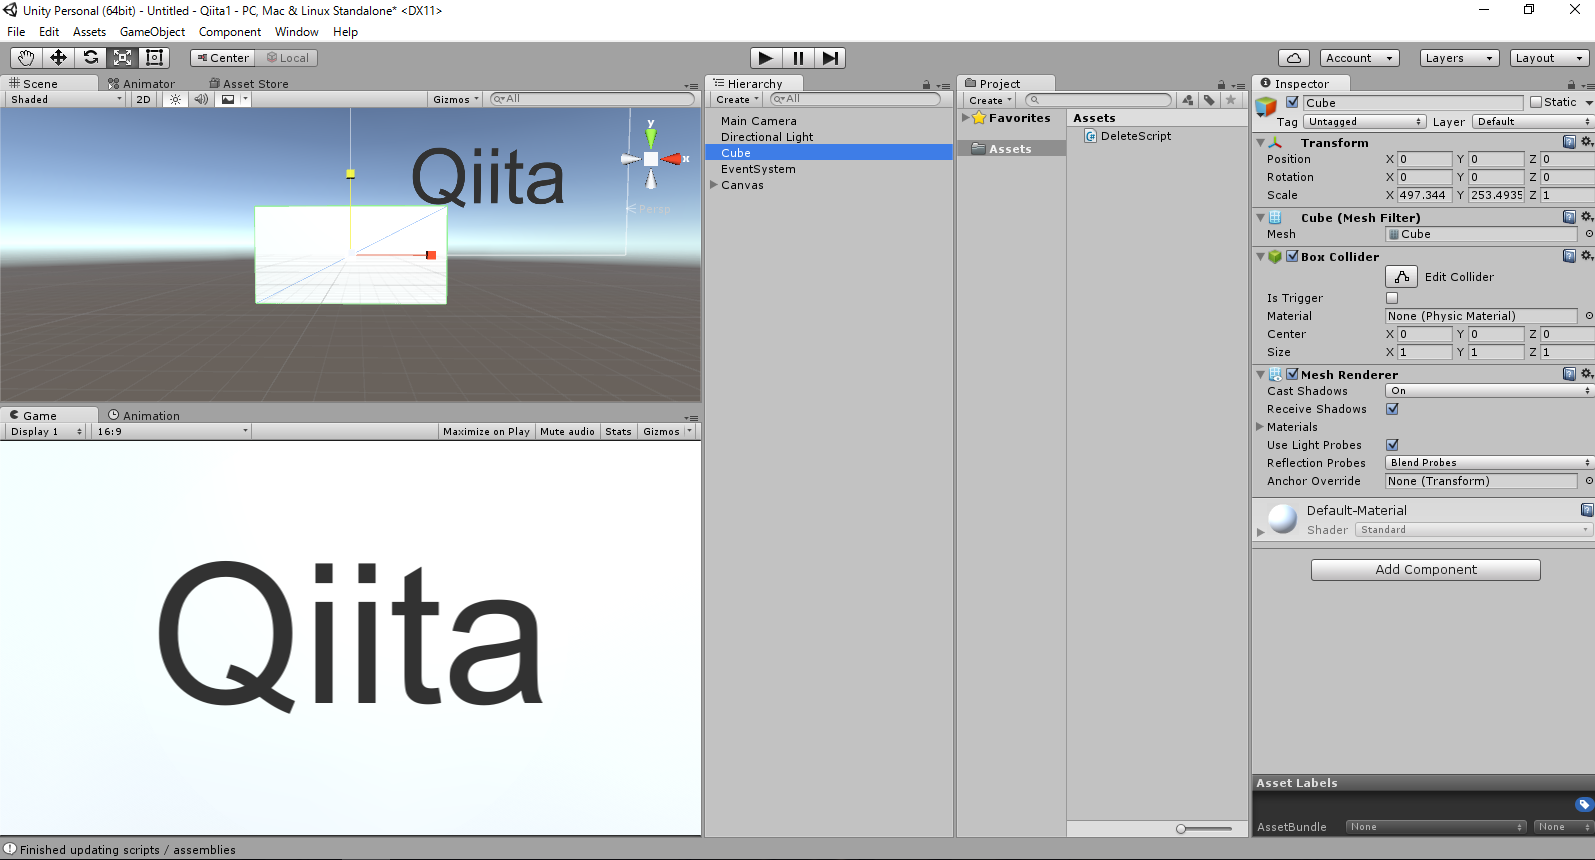
Task: Open the Layers dropdown
Action: pyautogui.click(x=1459, y=58)
